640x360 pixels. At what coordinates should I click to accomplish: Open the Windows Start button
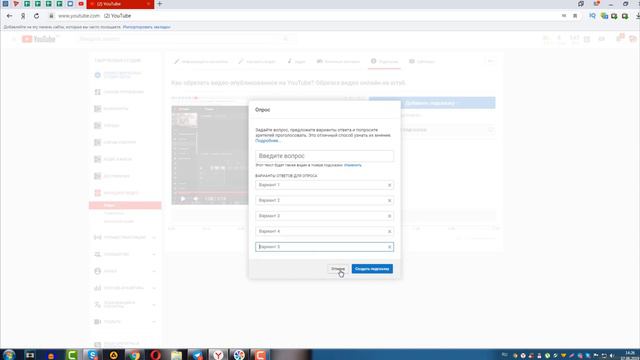pyautogui.click(x=9, y=355)
